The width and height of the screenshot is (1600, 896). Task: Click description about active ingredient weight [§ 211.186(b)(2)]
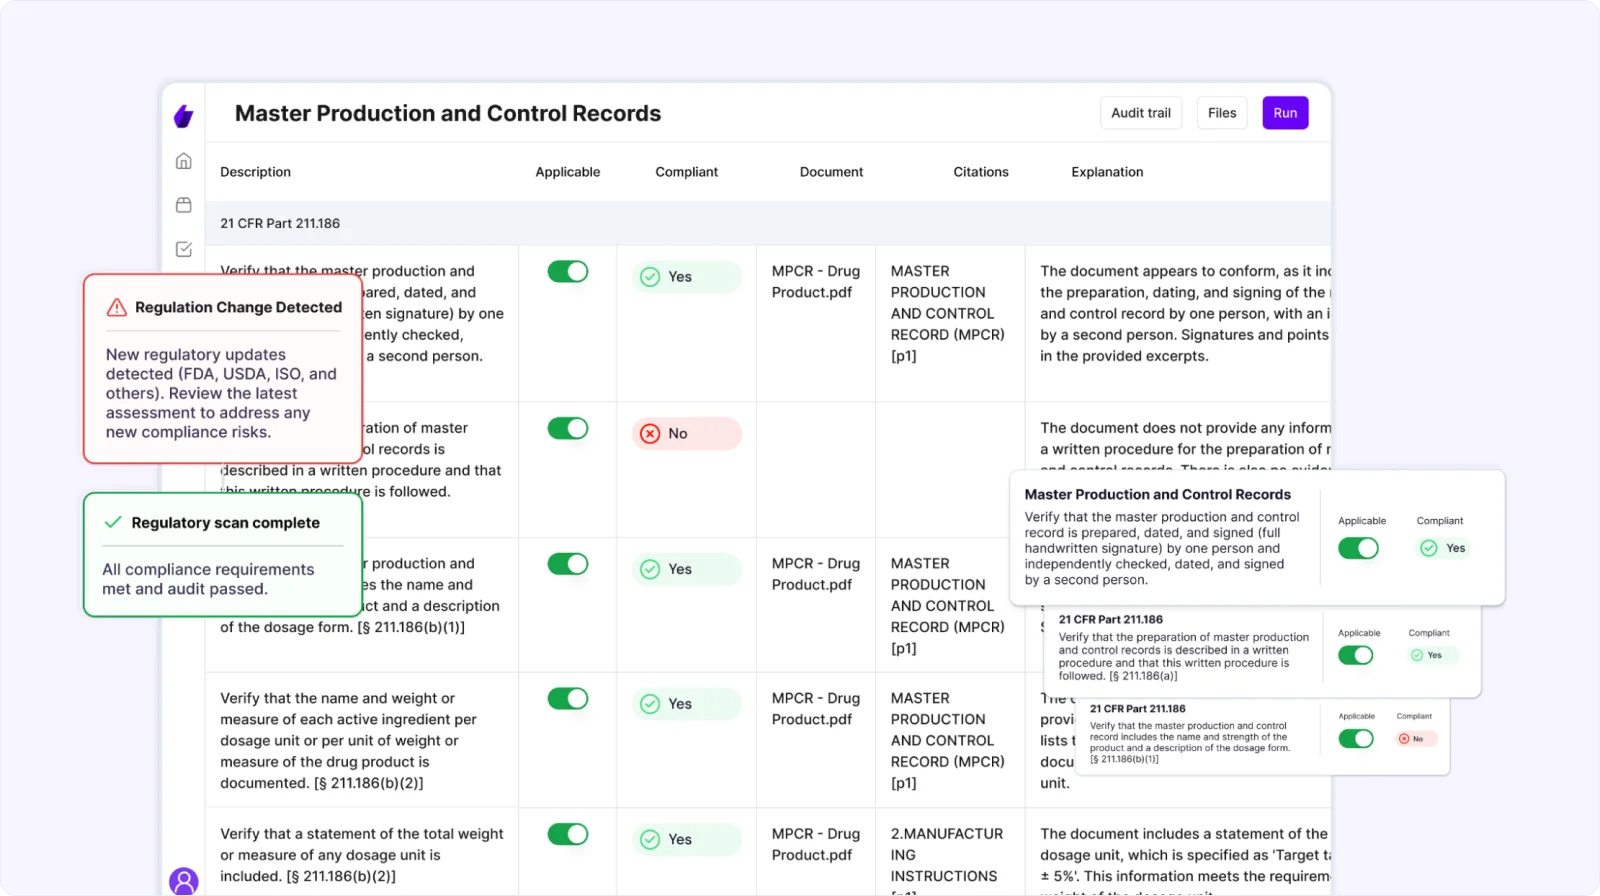(349, 741)
